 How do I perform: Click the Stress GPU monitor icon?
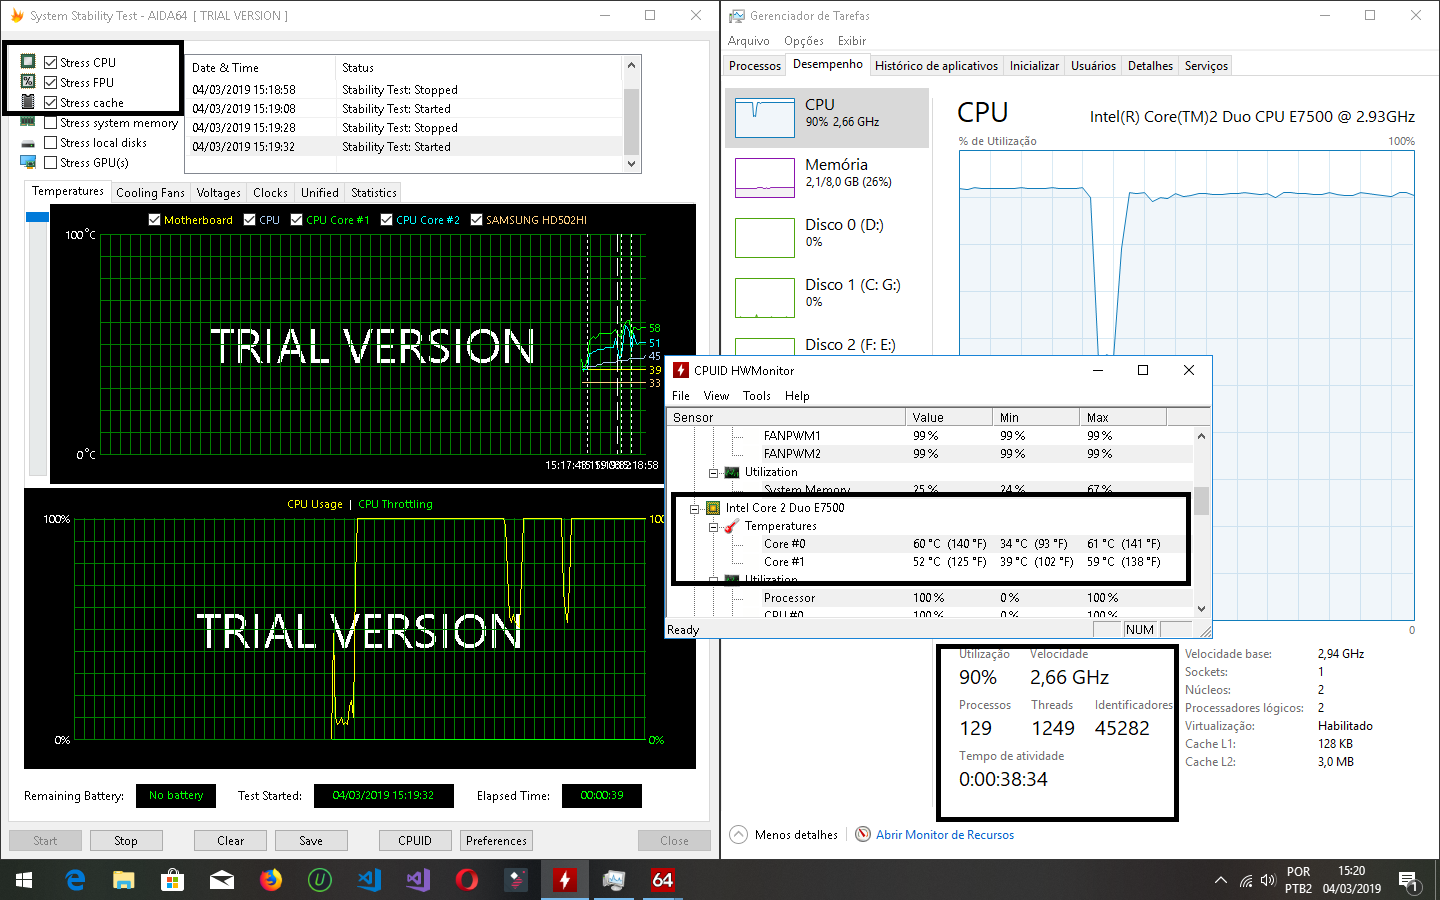[28, 162]
